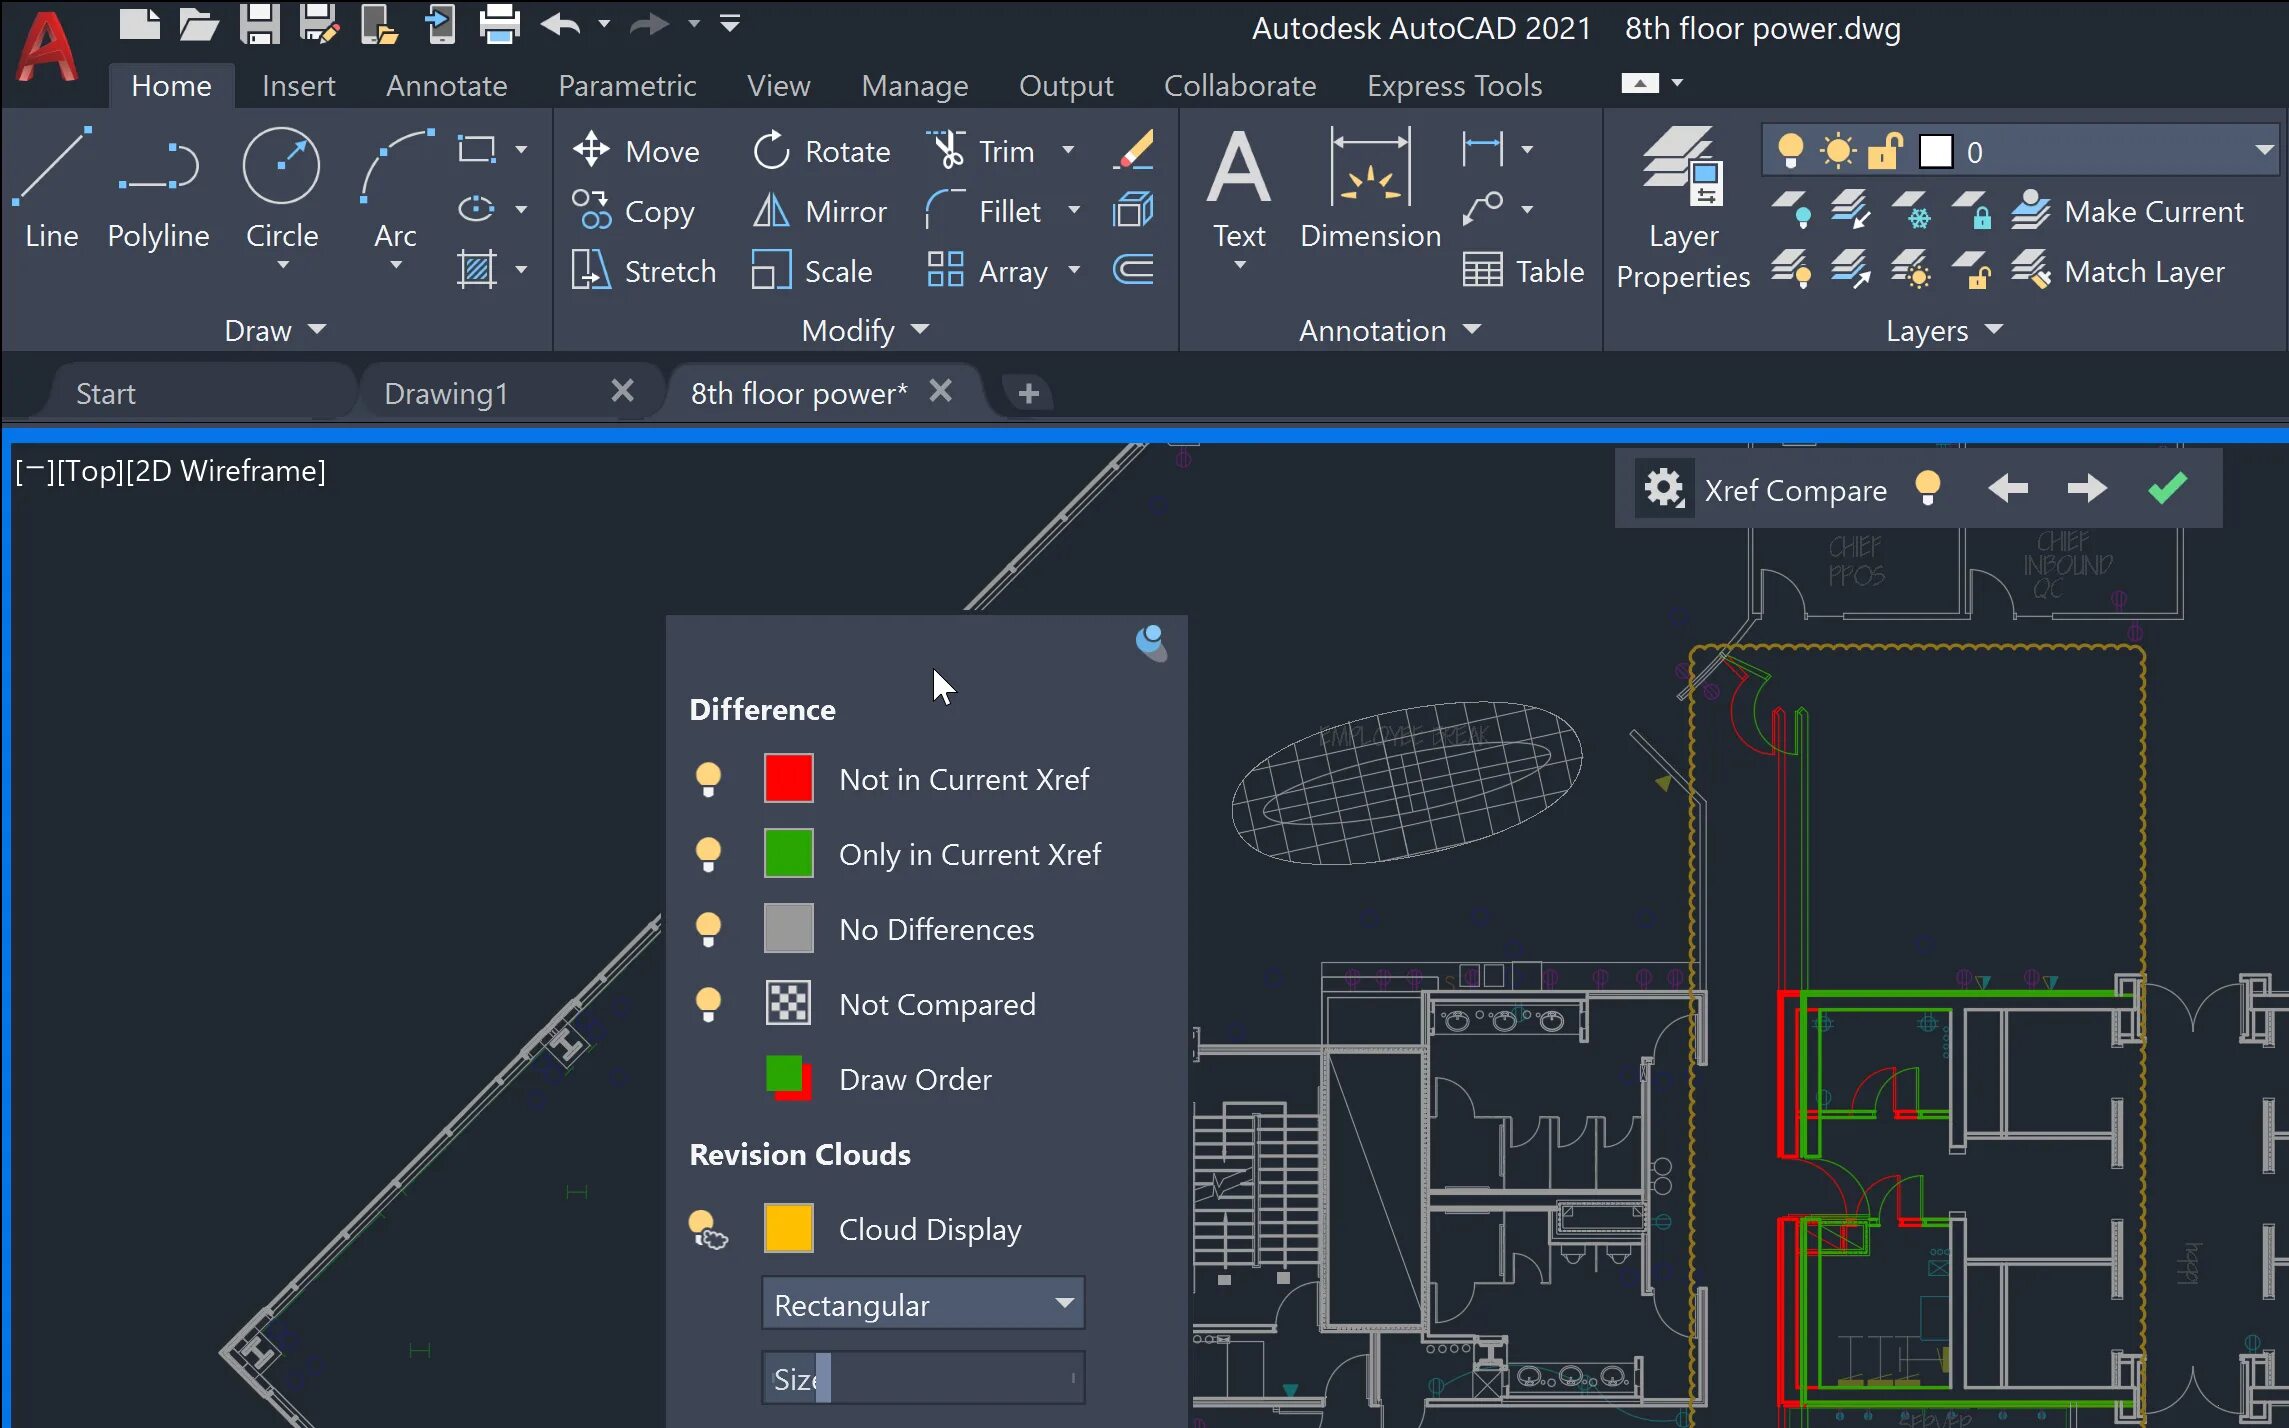
Task: Click the Mirror tool icon
Action: point(770,211)
